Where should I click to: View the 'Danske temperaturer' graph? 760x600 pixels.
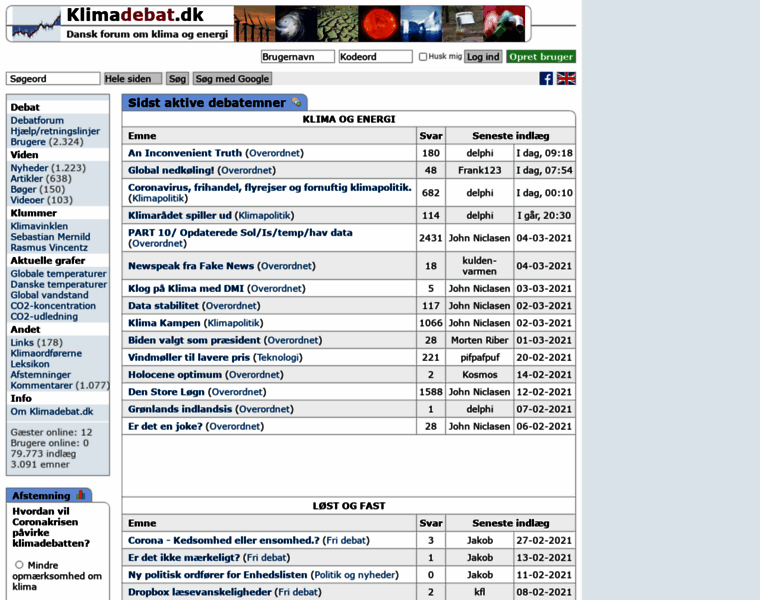(x=59, y=284)
